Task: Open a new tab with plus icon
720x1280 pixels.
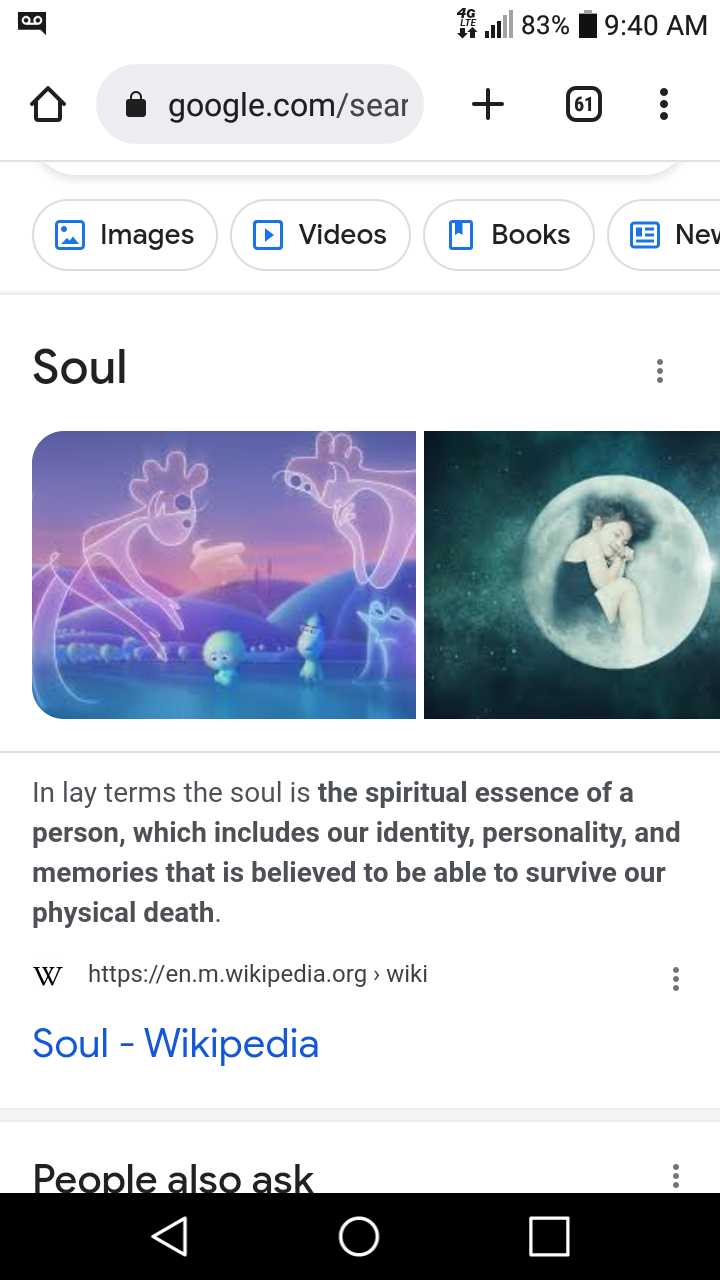Action: click(x=488, y=104)
